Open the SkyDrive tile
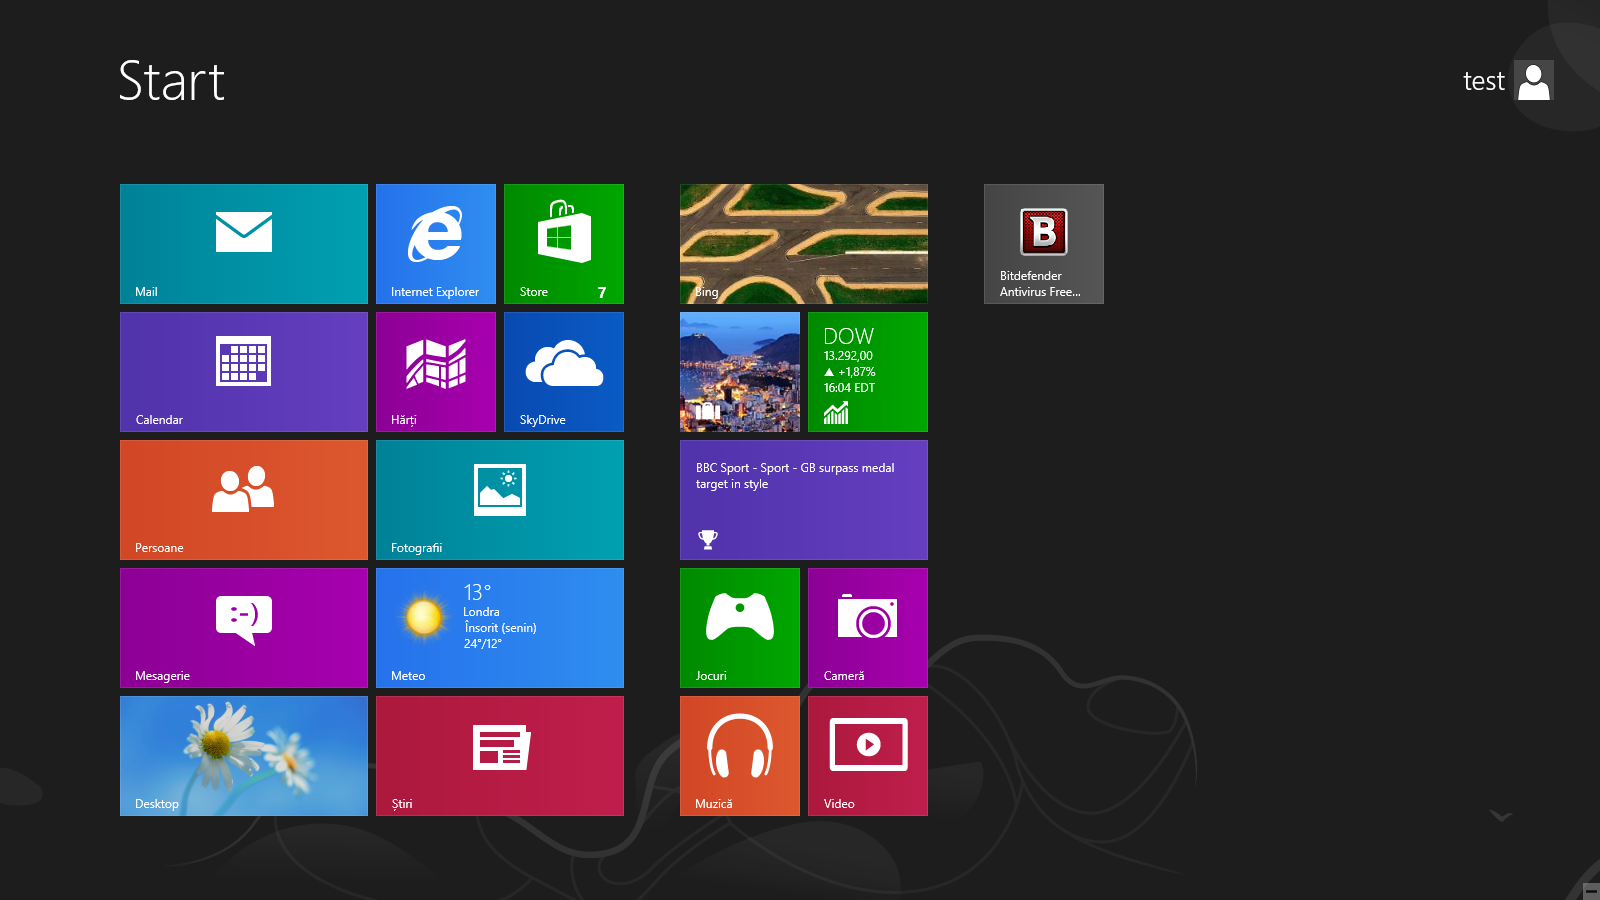 (564, 372)
